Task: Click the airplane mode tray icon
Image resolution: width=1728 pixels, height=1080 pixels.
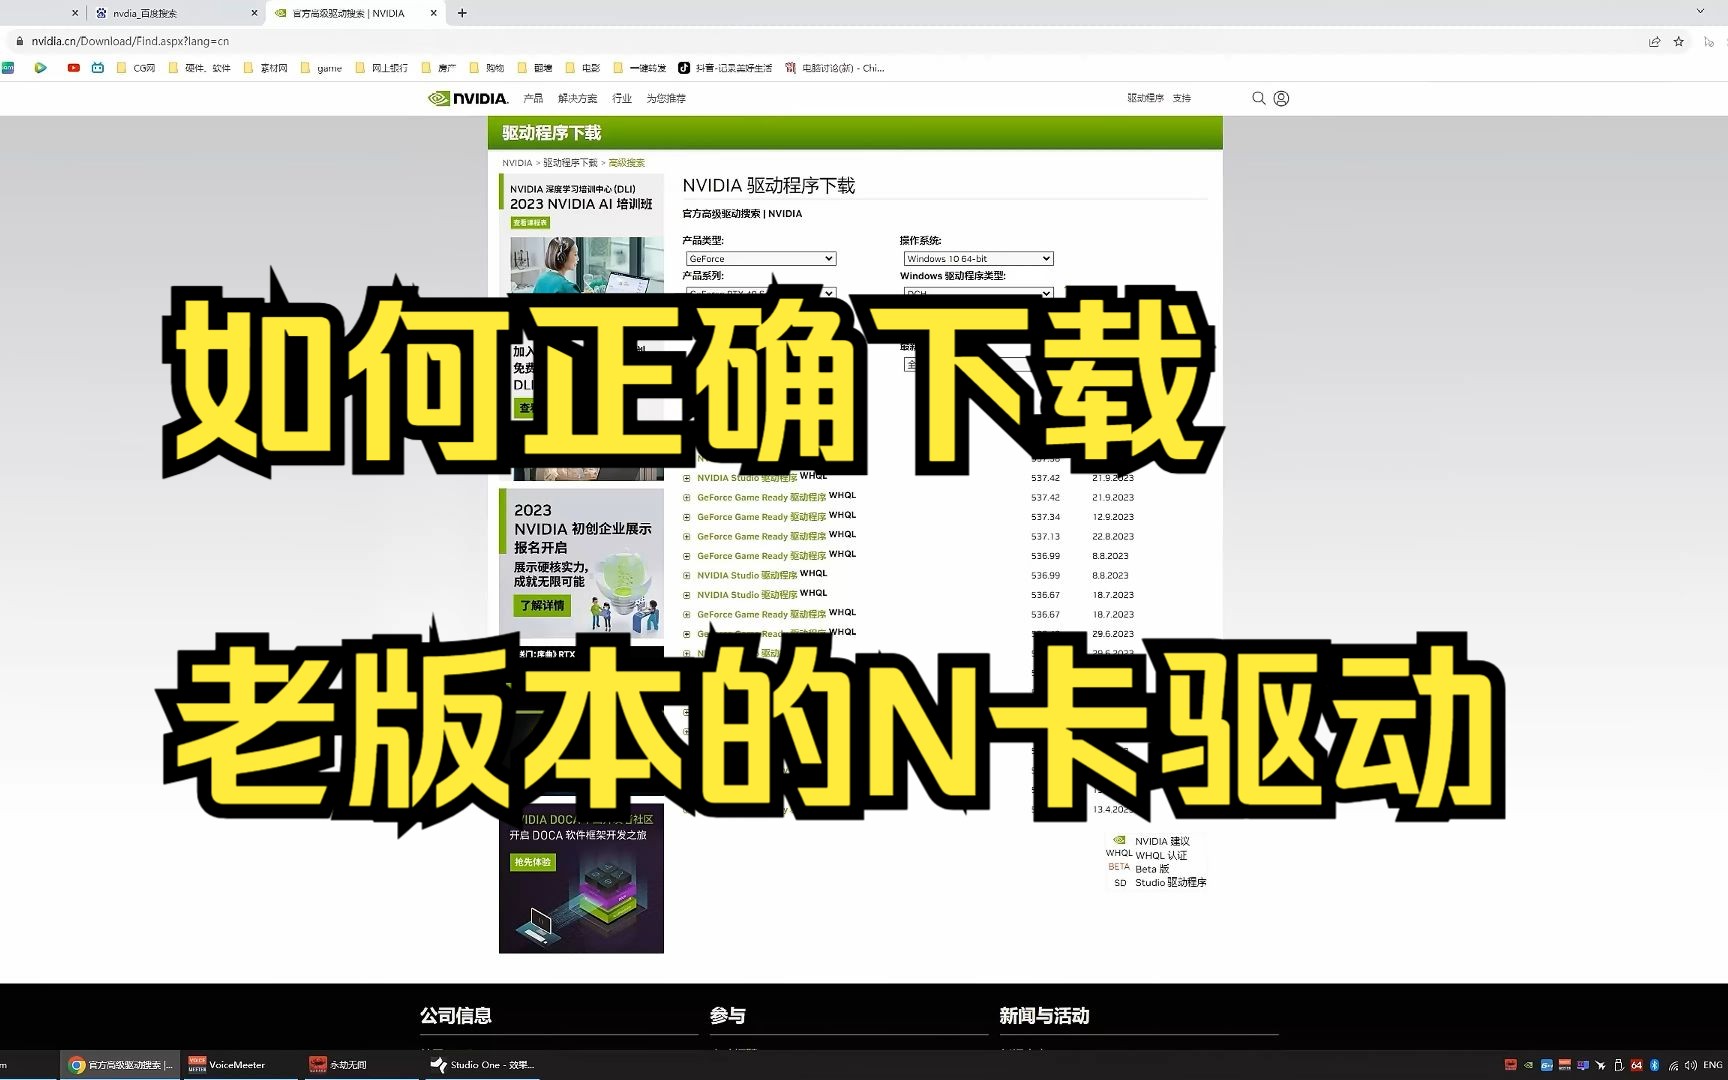Action: [1600, 1065]
